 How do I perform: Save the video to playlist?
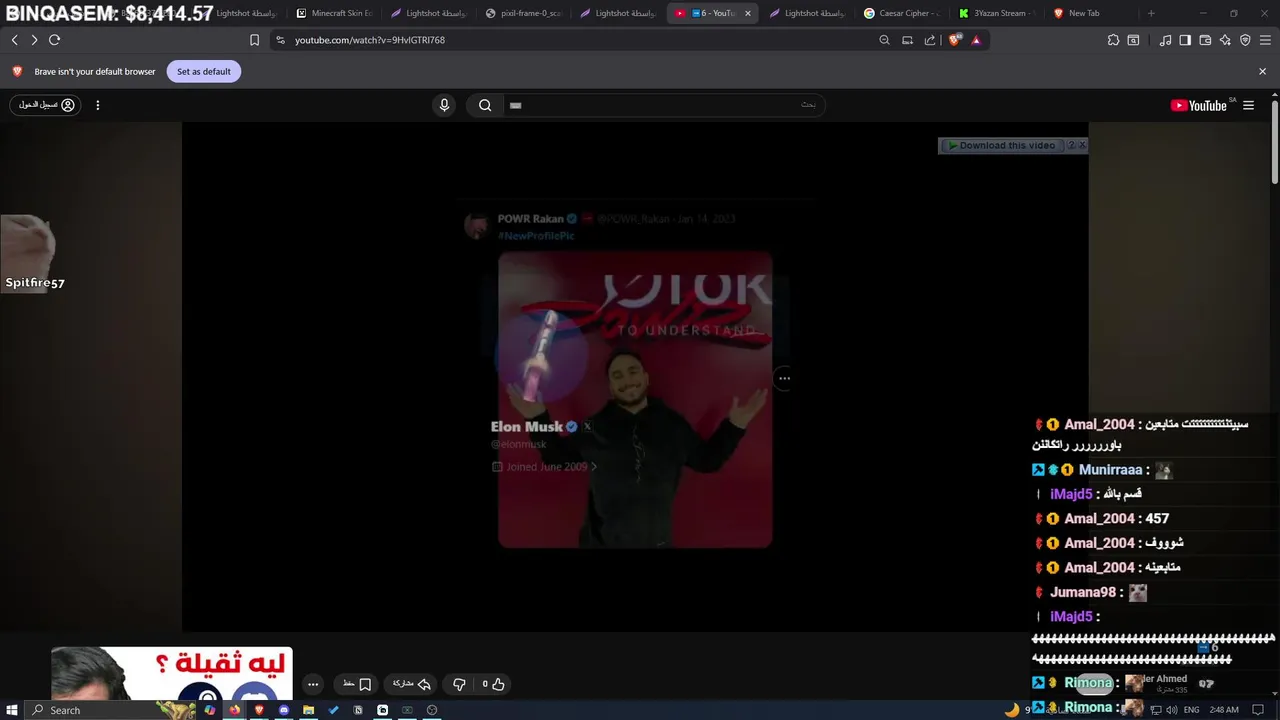[x=357, y=684]
